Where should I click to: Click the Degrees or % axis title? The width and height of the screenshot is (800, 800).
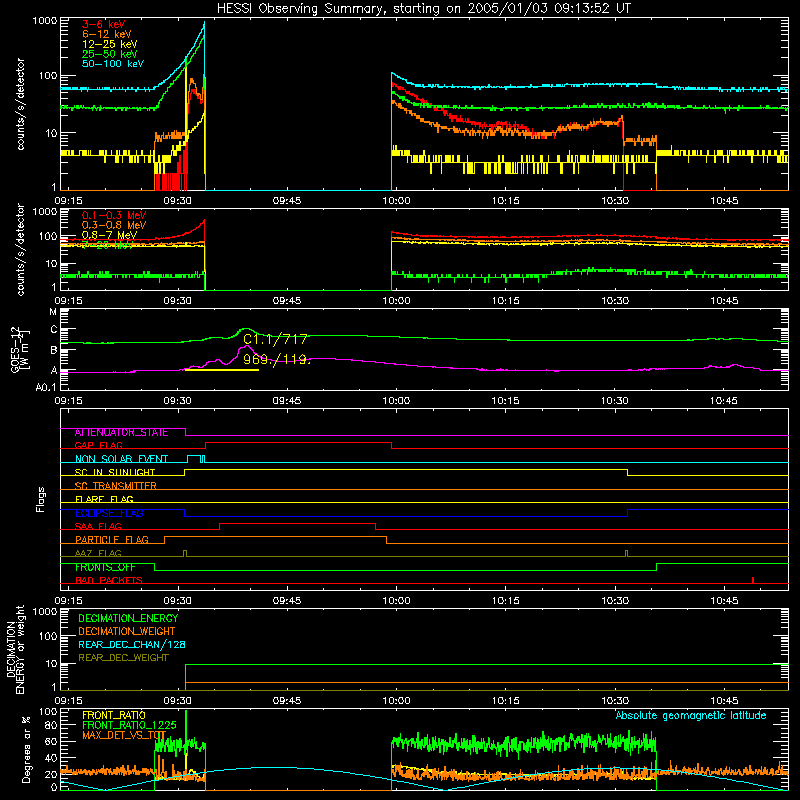(26, 749)
